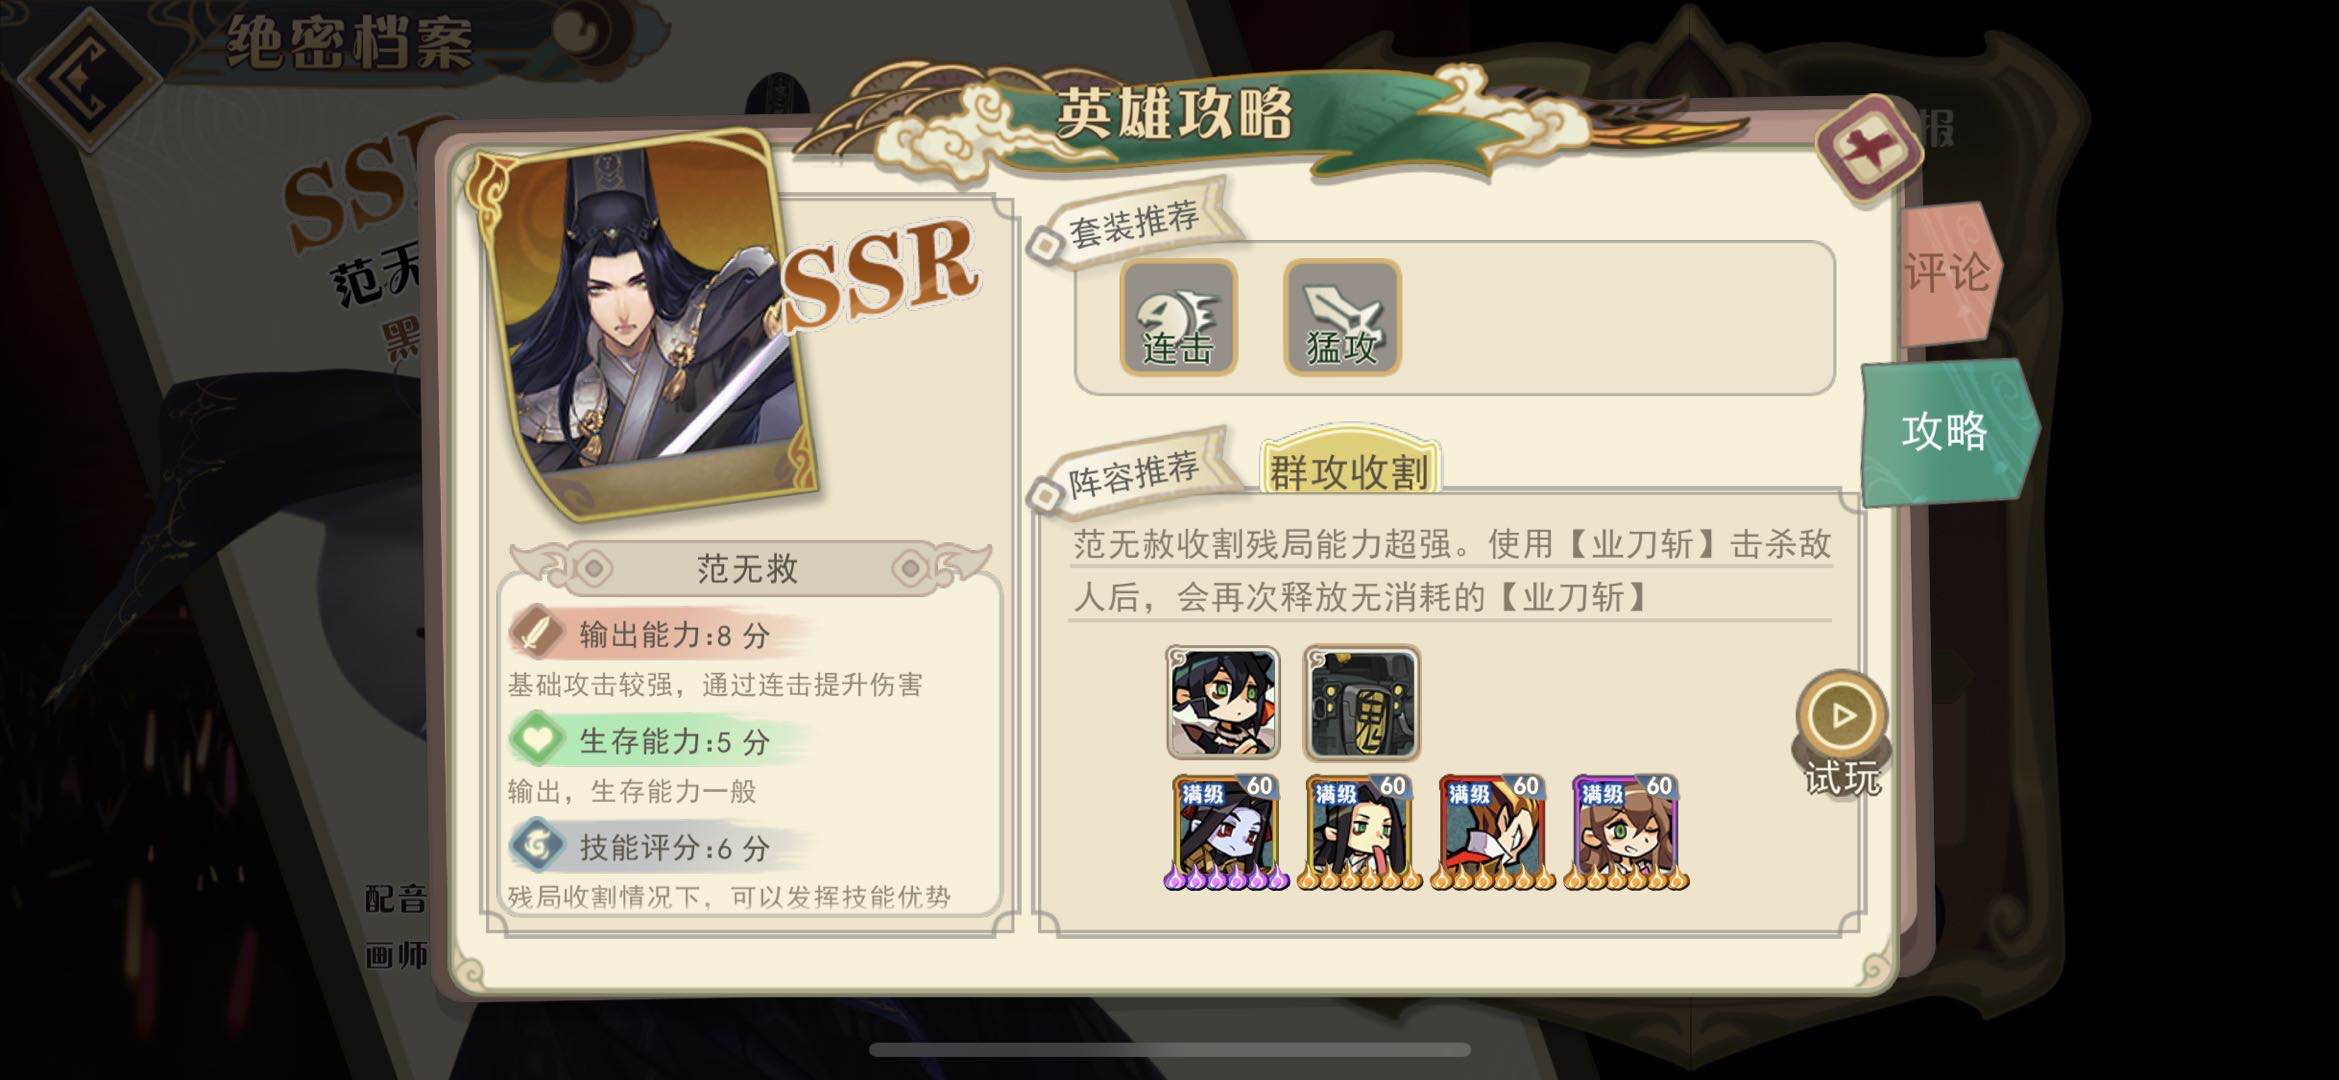Tap the black-haired chibi artifact icon
Image resolution: width=2339 pixels, height=1080 pixels.
coord(1223,702)
